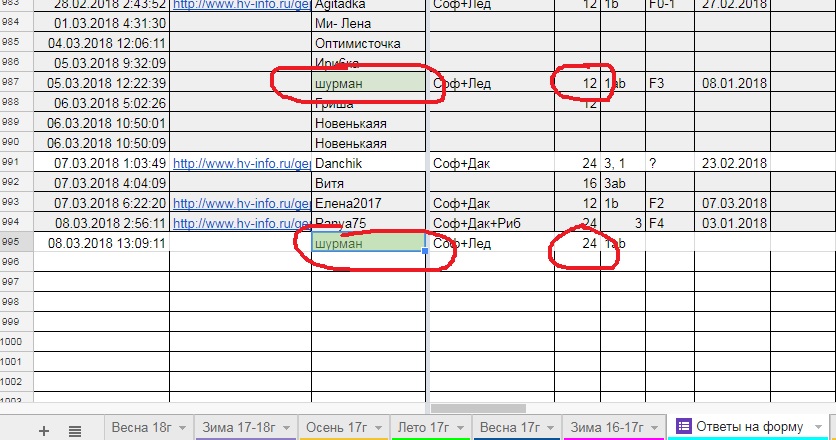Screen dimensions: 836x440
Task: Switch to the Весна 17г sheet tab
Action: pos(510,427)
